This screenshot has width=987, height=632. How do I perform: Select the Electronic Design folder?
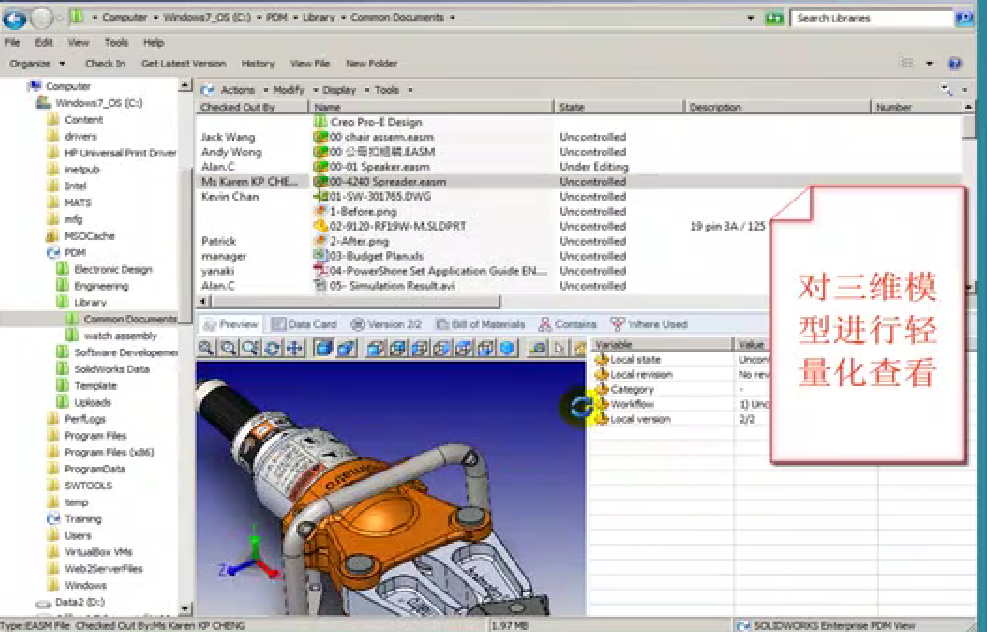pos(113,269)
